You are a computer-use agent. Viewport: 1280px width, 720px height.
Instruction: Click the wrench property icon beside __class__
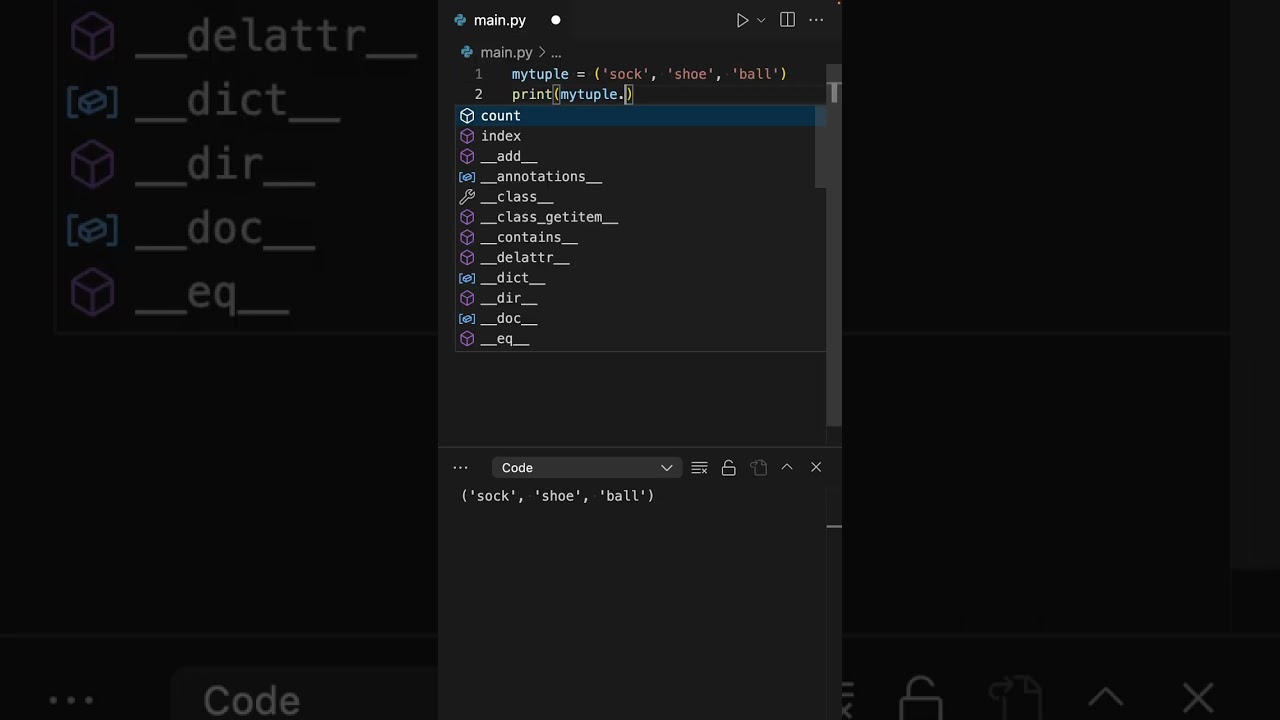point(467,197)
